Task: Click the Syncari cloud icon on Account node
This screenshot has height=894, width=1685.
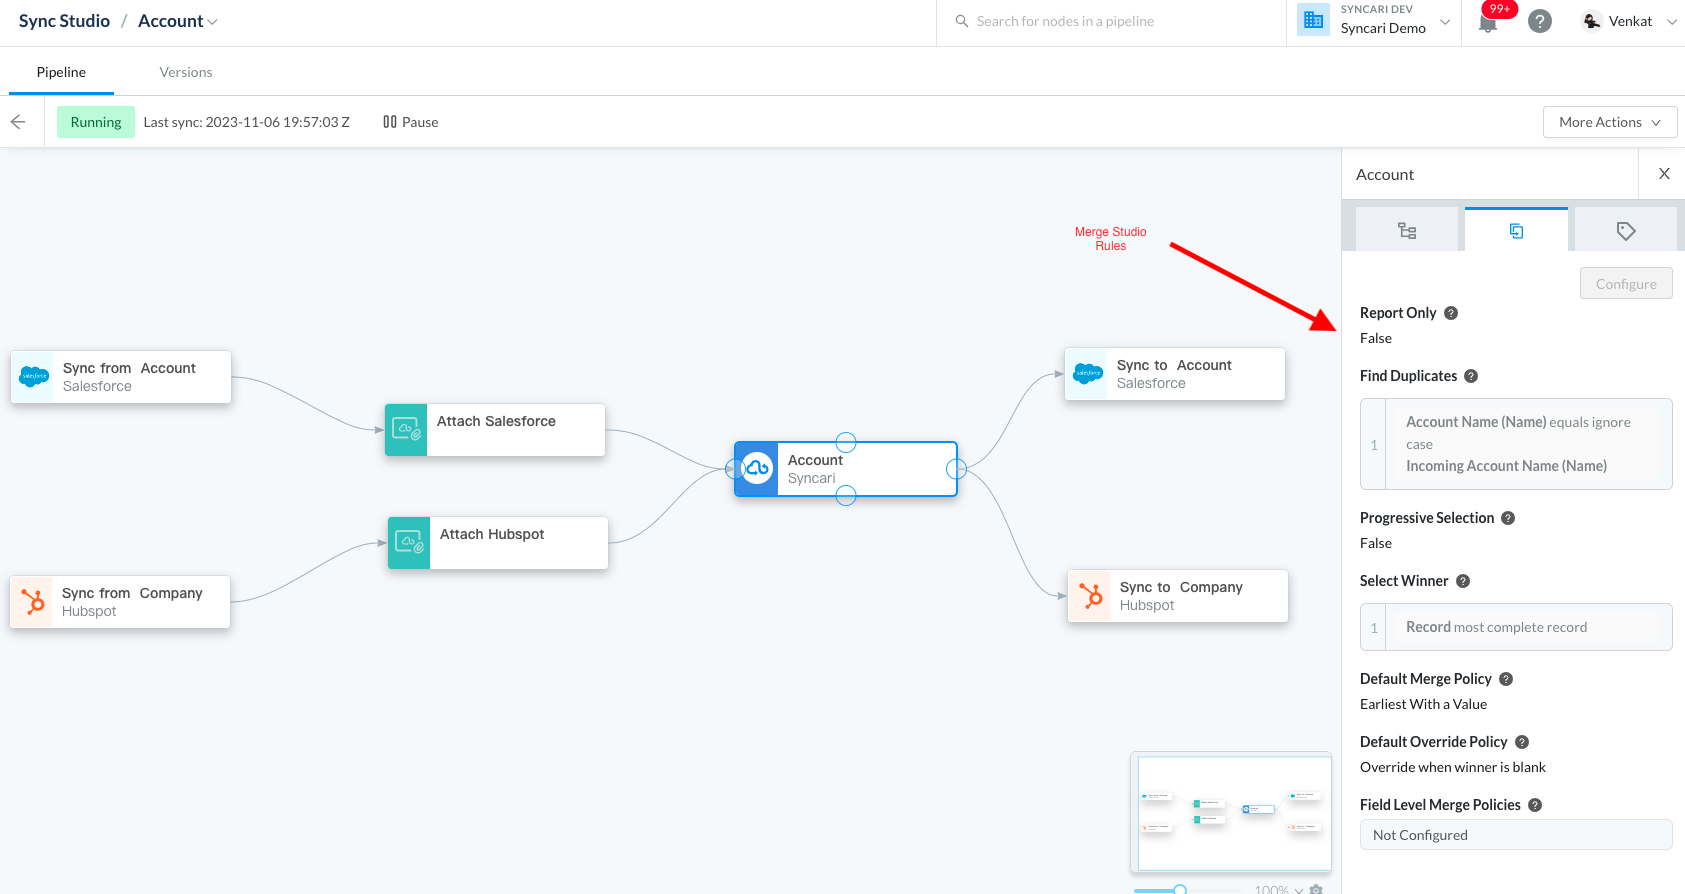Action: tap(757, 469)
